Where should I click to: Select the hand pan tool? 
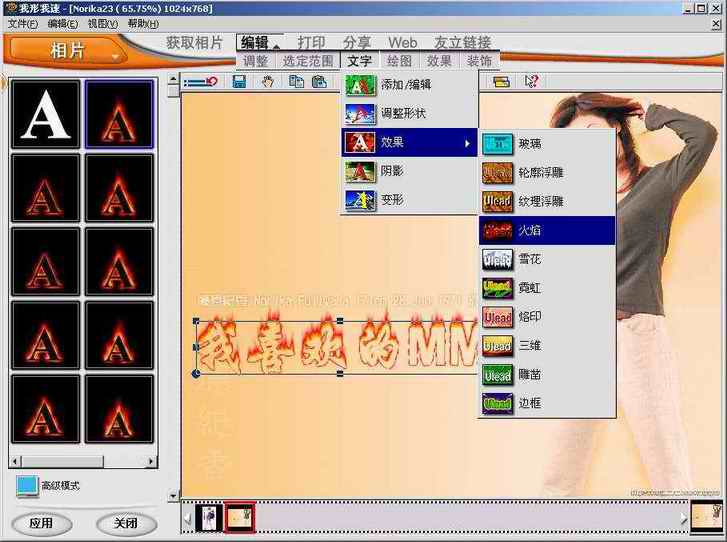[x=268, y=82]
